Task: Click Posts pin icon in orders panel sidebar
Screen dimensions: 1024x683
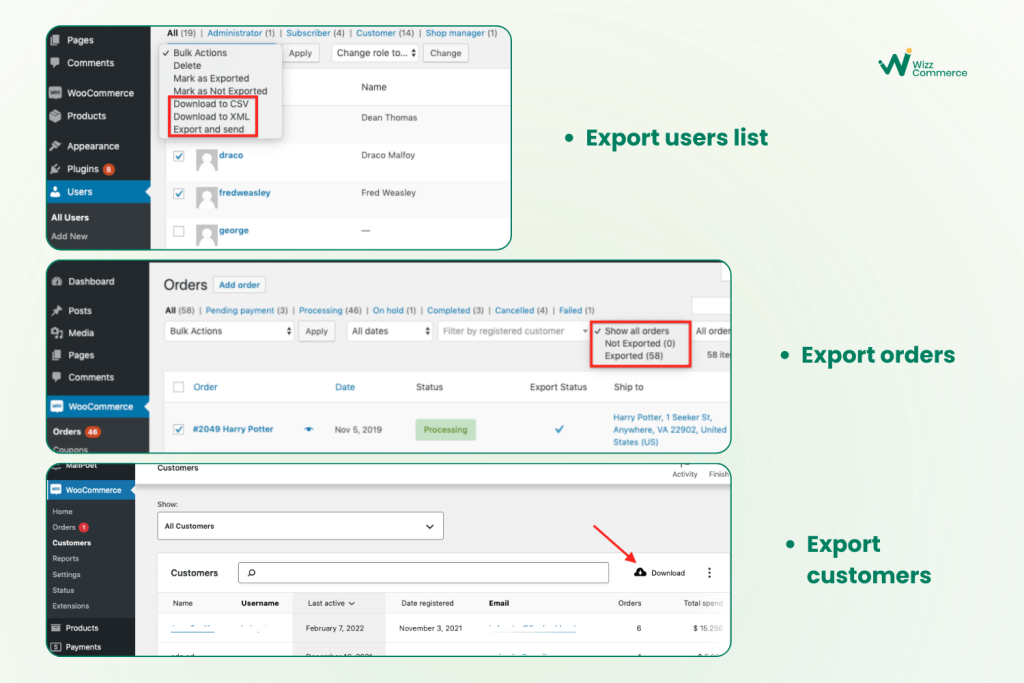Action: (57, 311)
